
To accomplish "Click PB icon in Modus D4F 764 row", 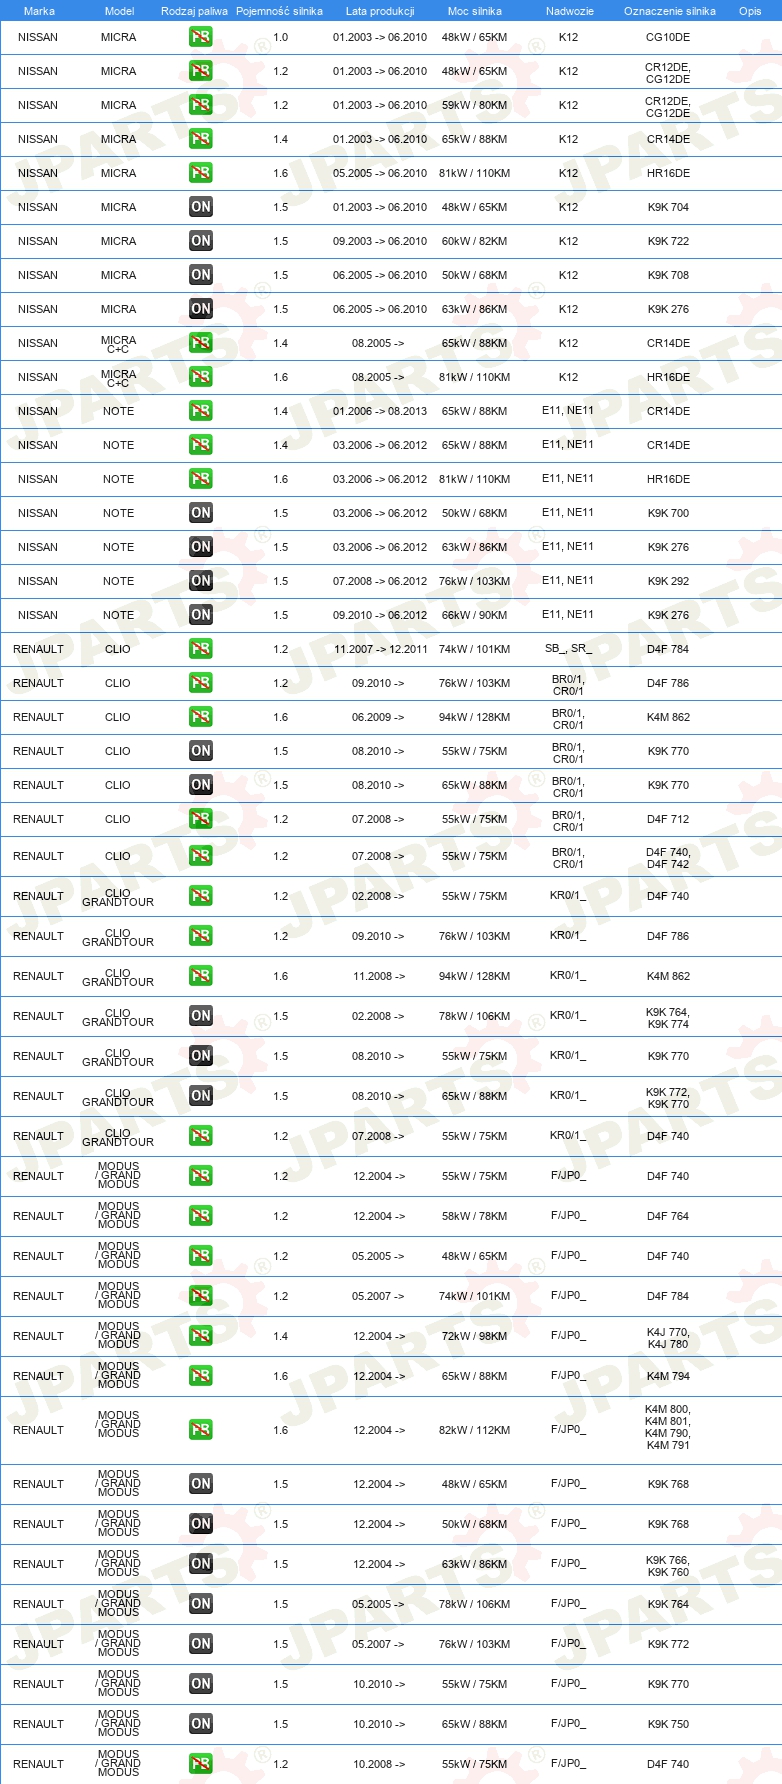I will 201,1216.
